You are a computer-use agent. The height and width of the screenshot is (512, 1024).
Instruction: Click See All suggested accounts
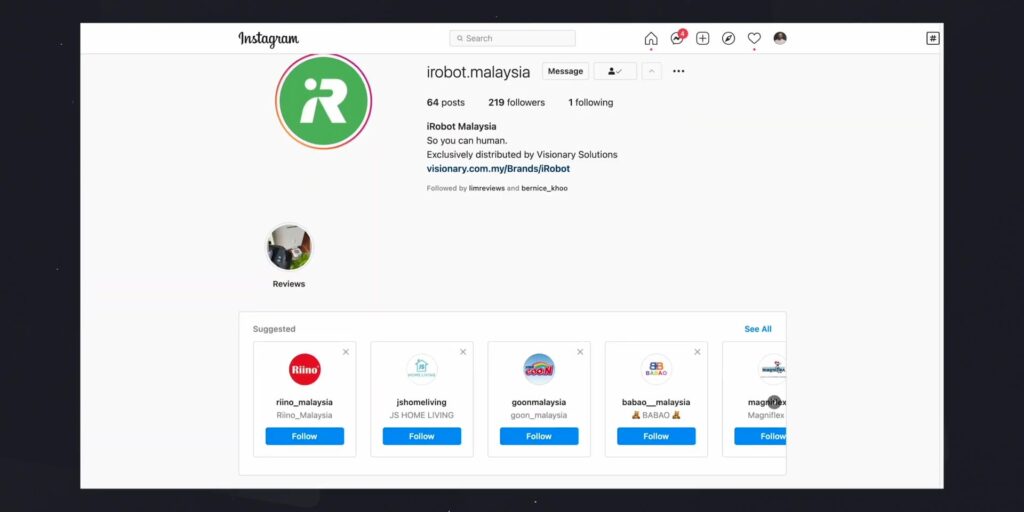click(758, 329)
